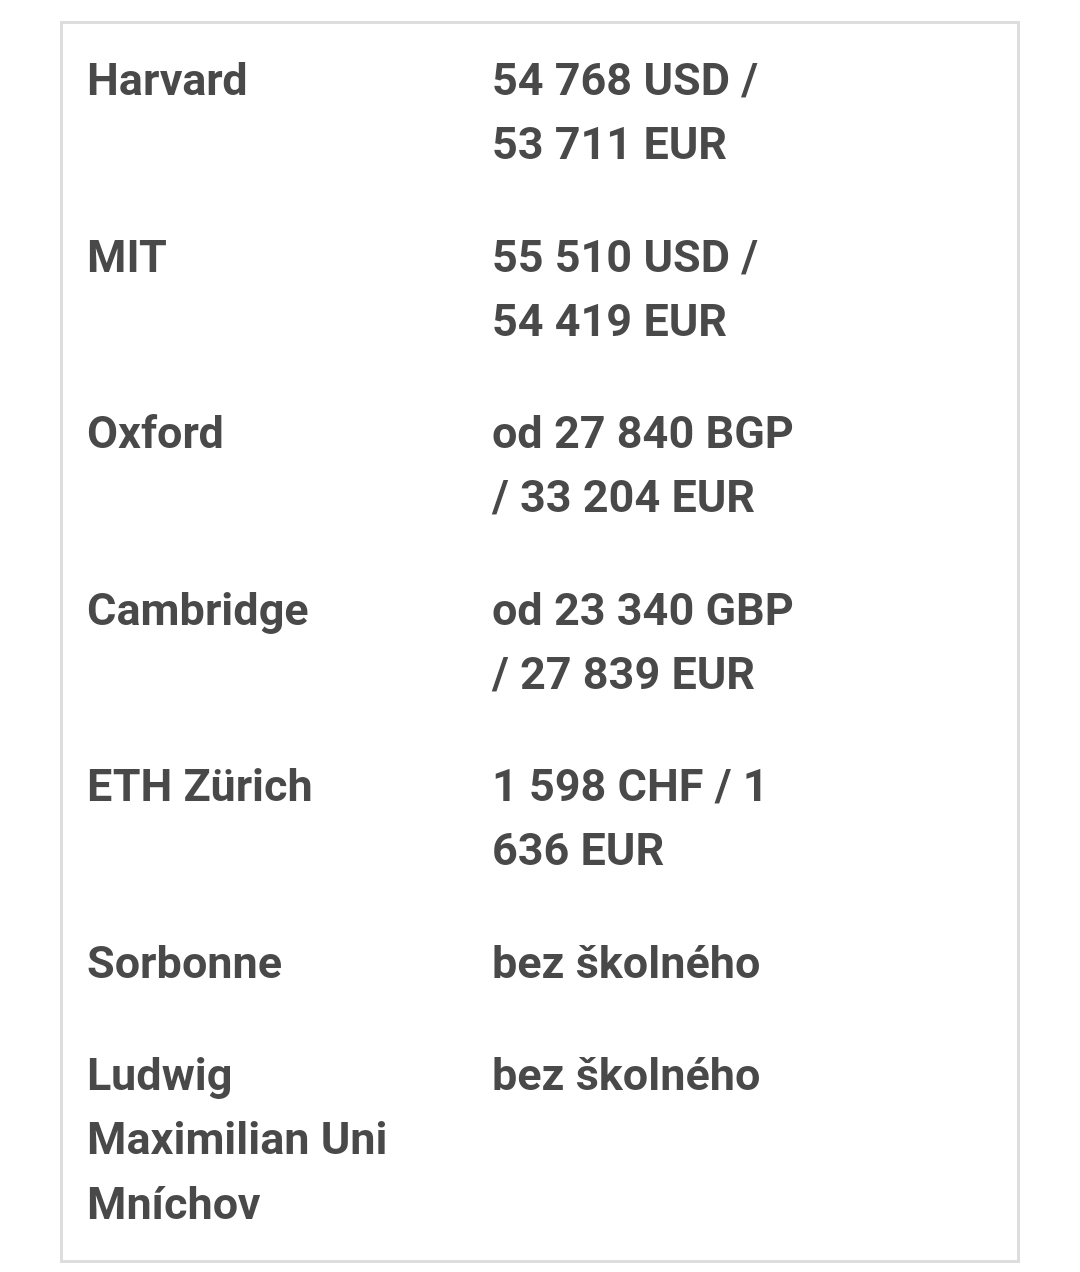Select the od 23 340 GBP text
This screenshot has width=1080, height=1272.
click(642, 610)
